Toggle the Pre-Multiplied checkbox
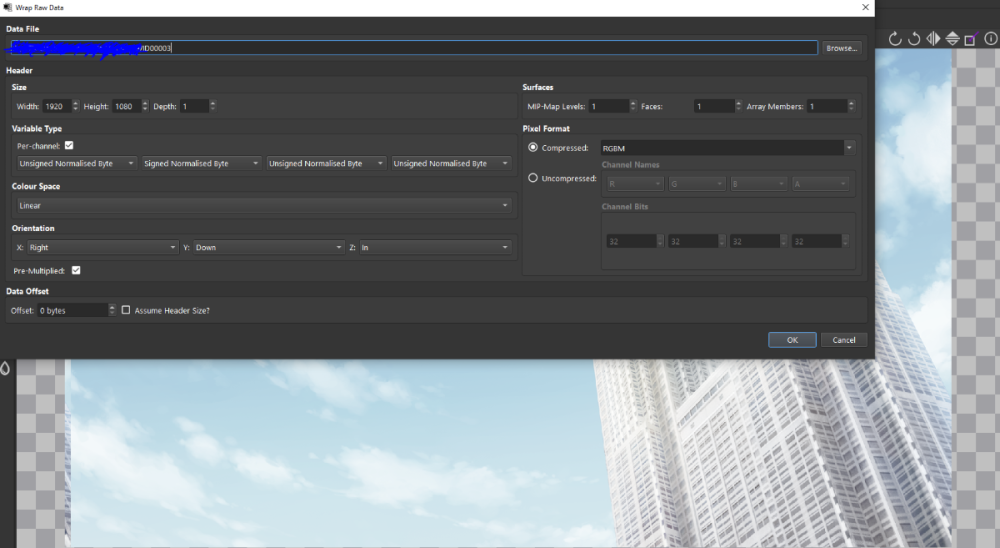 pyautogui.click(x=76, y=270)
